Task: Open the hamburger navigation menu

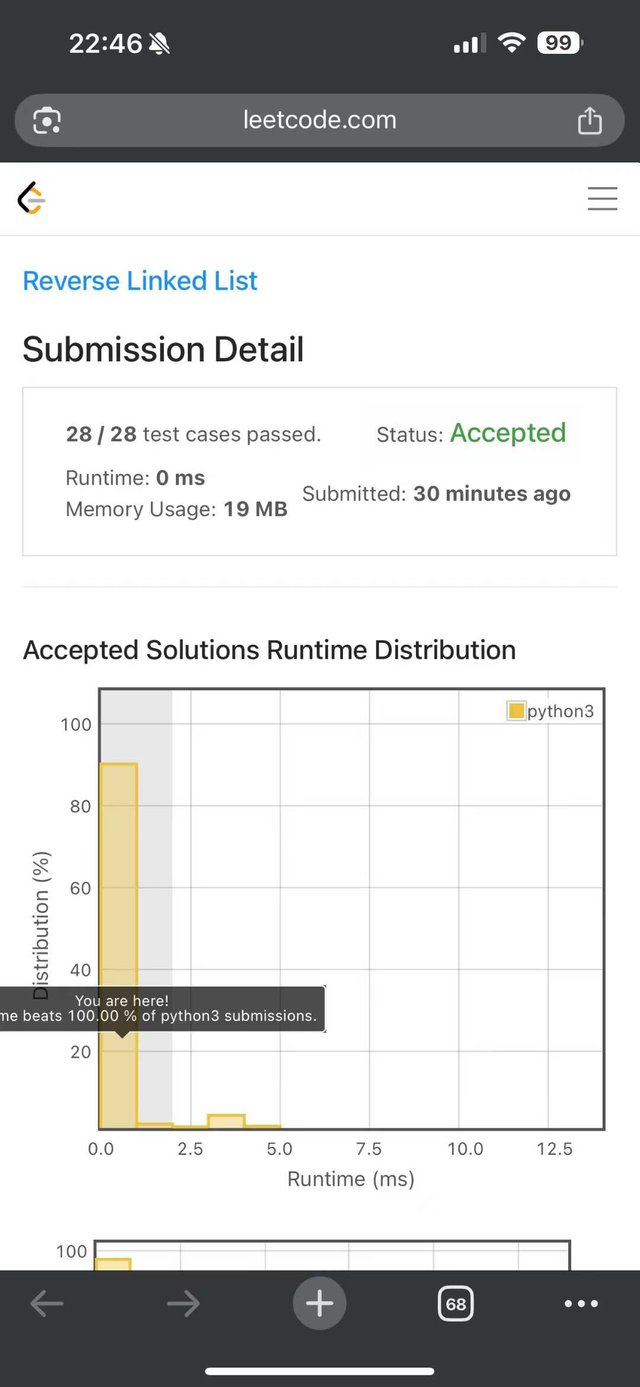Action: 602,199
